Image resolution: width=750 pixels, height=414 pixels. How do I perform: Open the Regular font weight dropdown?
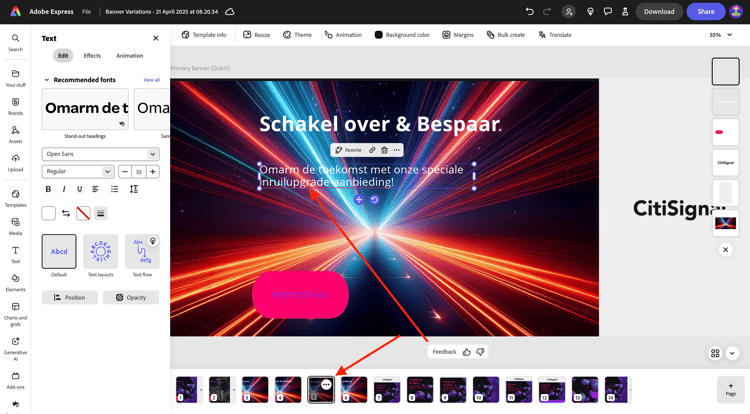[x=77, y=172]
